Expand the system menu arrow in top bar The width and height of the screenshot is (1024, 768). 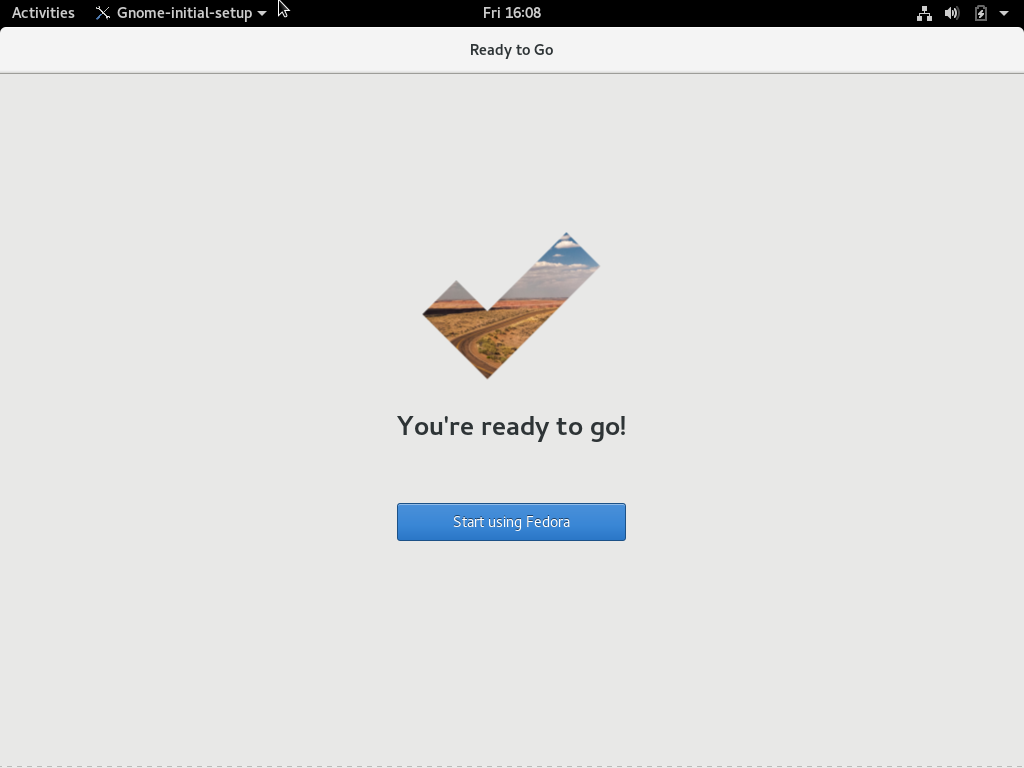click(1004, 13)
